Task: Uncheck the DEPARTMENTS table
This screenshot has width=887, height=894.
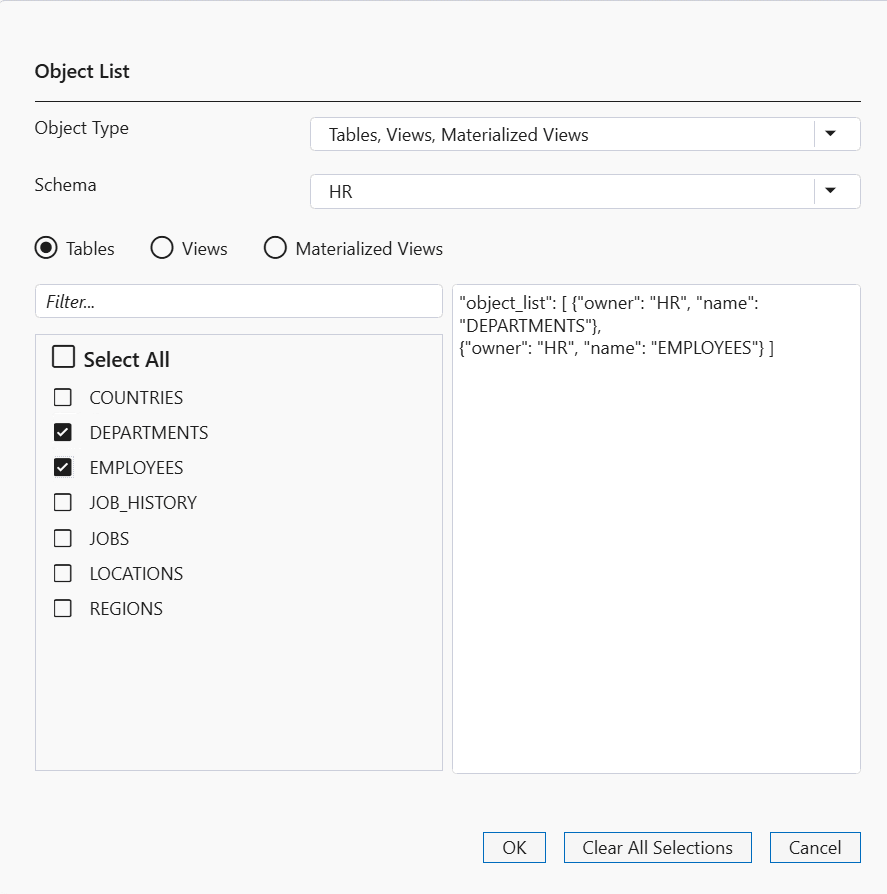Action: coord(63,432)
